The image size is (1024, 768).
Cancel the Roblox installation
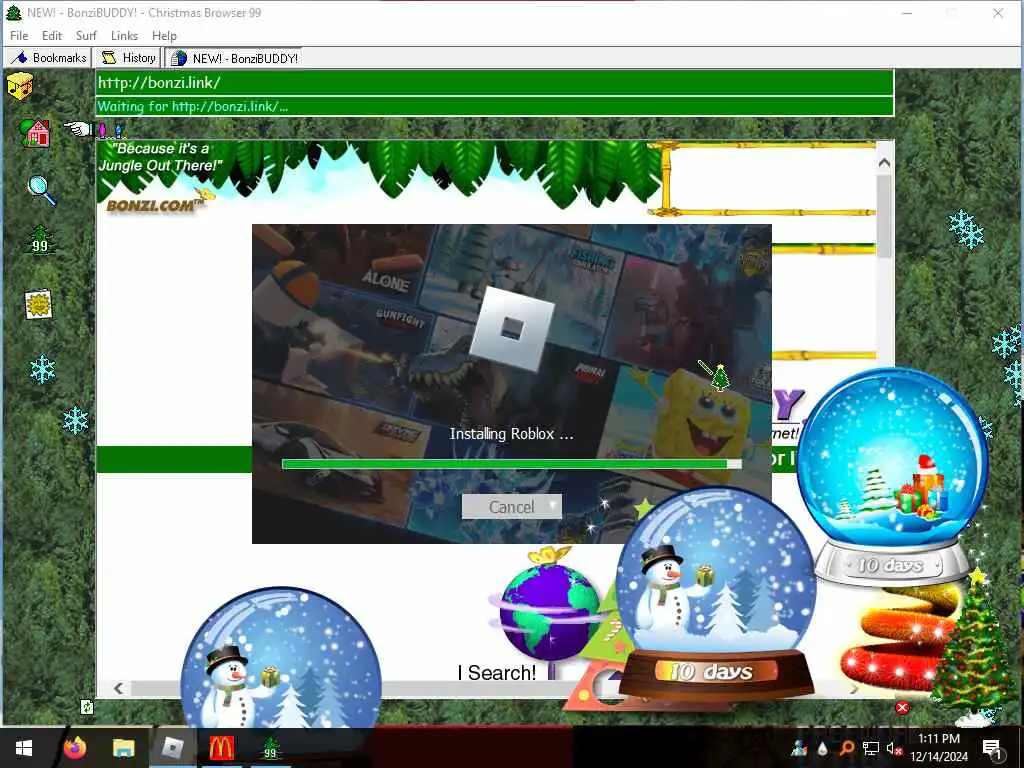511,507
